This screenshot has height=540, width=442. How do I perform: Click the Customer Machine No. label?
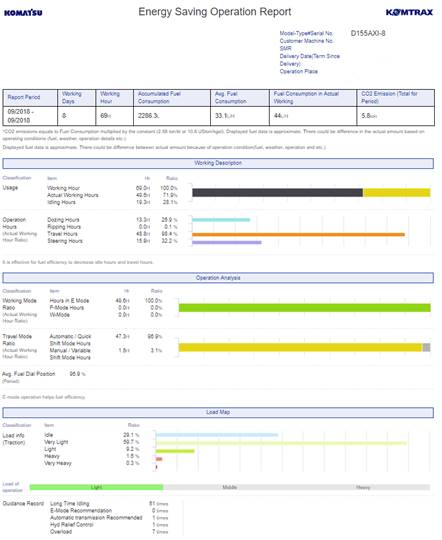(306, 41)
